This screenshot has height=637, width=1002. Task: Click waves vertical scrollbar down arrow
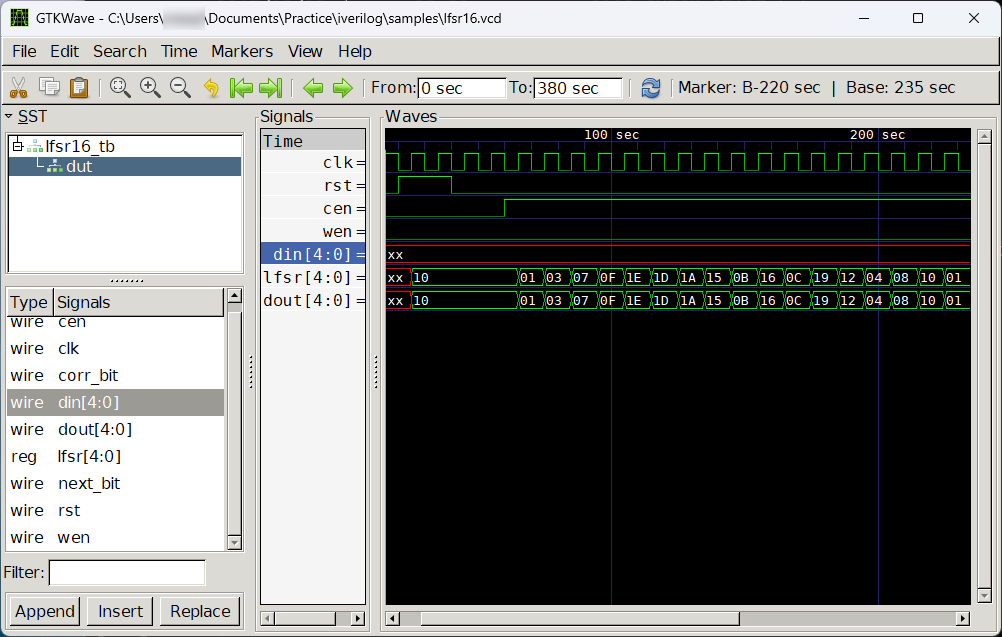(x=984, y=596)
